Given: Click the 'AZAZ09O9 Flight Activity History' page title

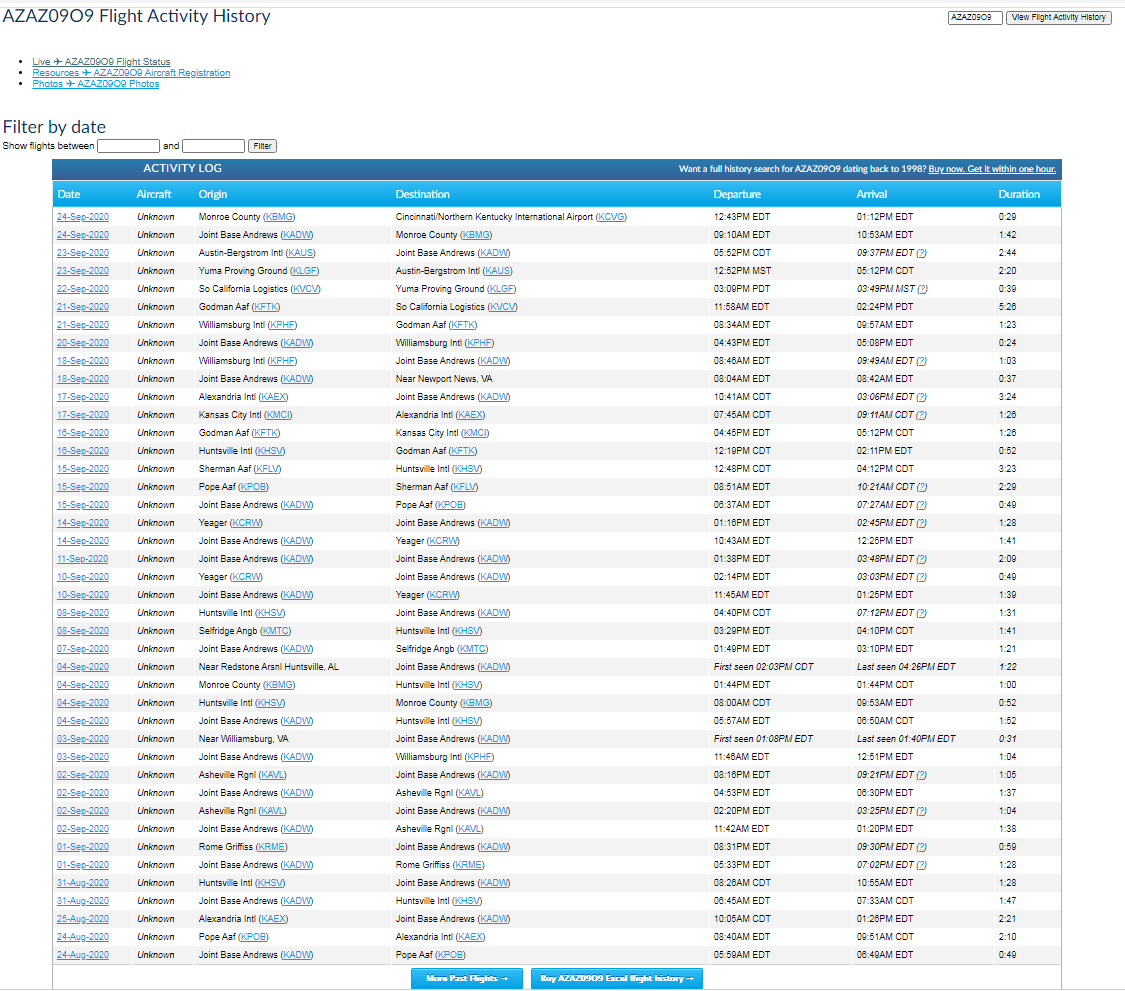Looking at the screenshot, I should coord(136,17).
